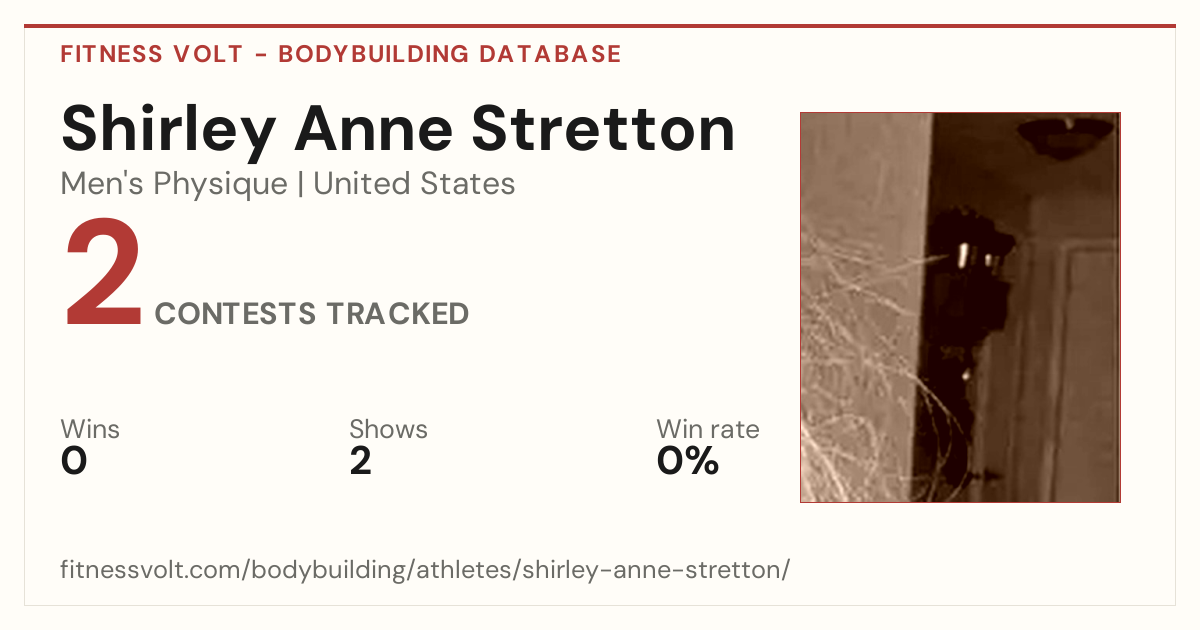Click the Wins stat label
This screenshot has width=1200, height=630.
(90, 429)
